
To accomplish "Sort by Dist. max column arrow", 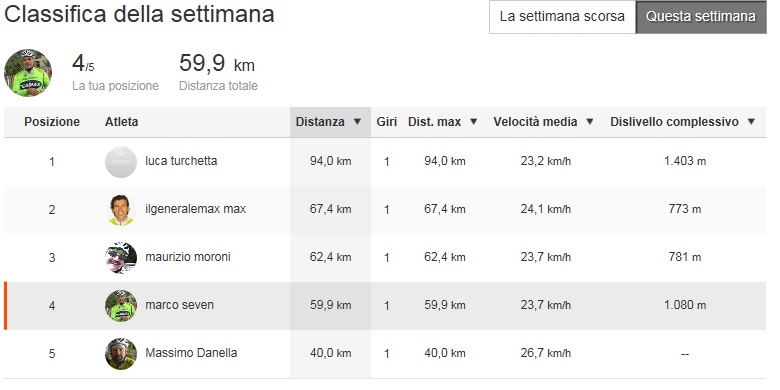I will [x=474, y=122].
